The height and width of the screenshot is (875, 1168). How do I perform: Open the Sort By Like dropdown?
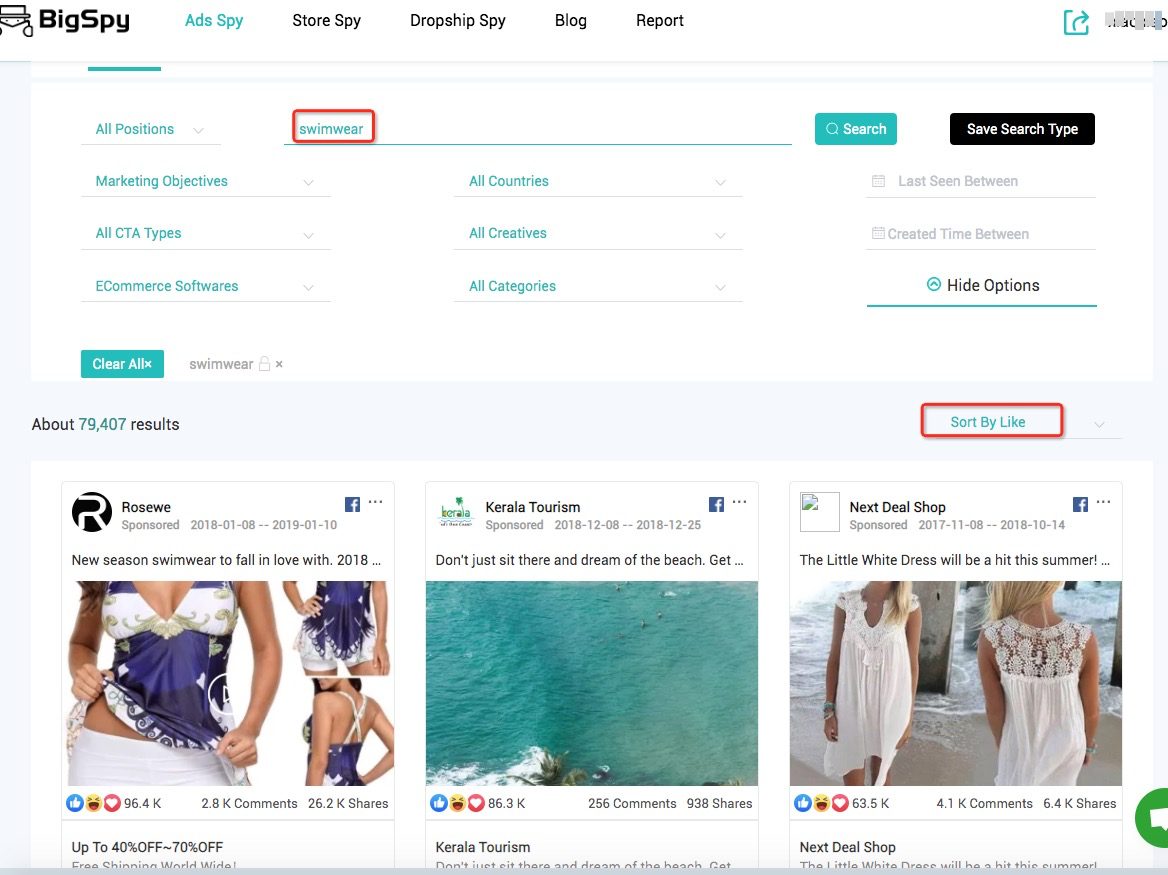coord(1021,422)
